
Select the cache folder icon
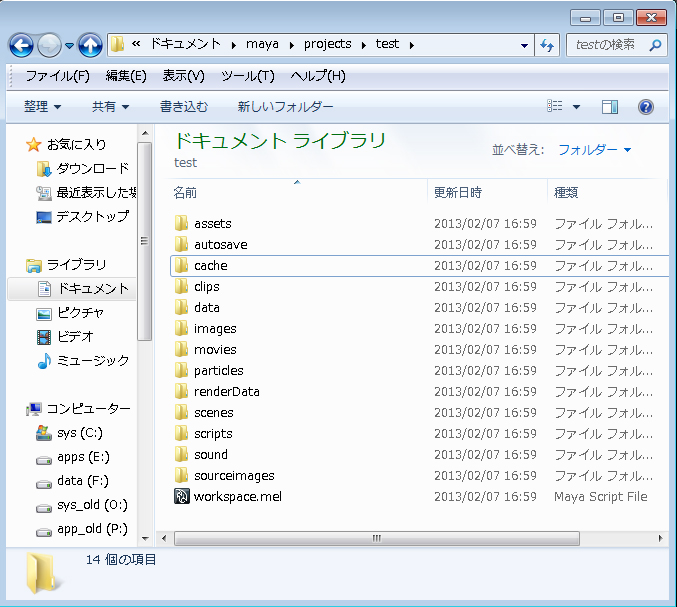click(181, 265)
